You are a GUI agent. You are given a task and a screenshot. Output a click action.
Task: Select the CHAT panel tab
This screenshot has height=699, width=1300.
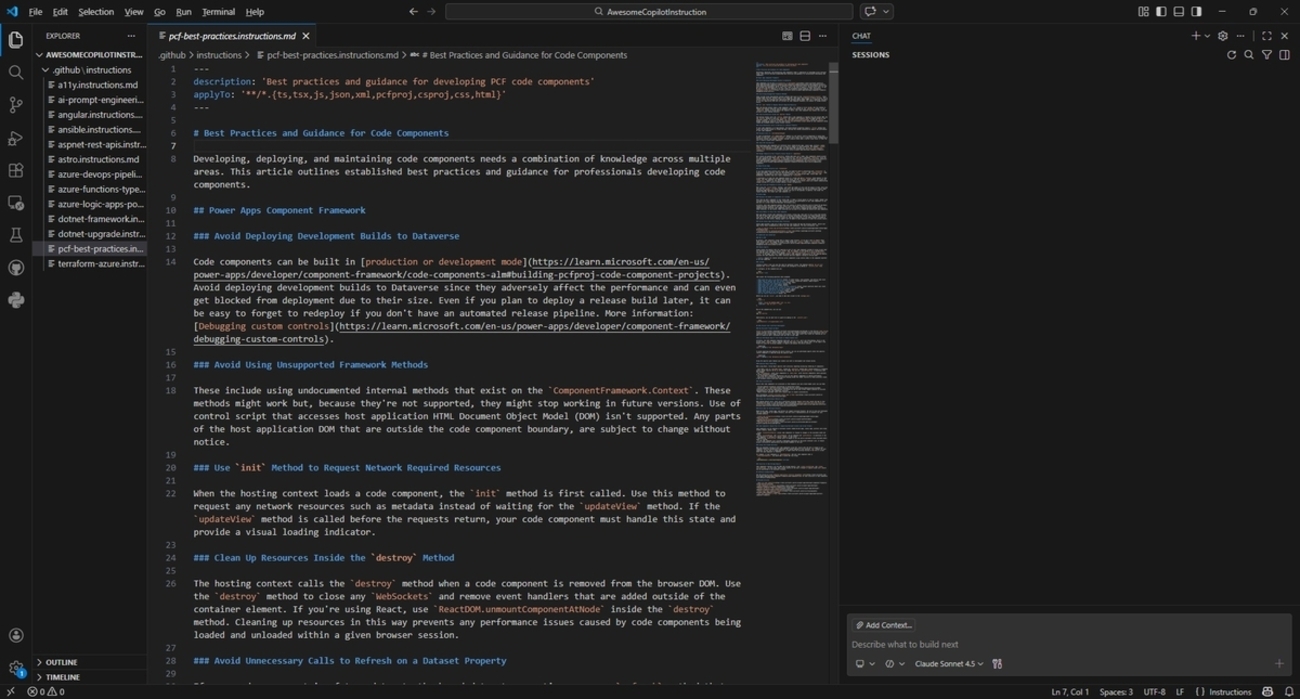[861, 36]
